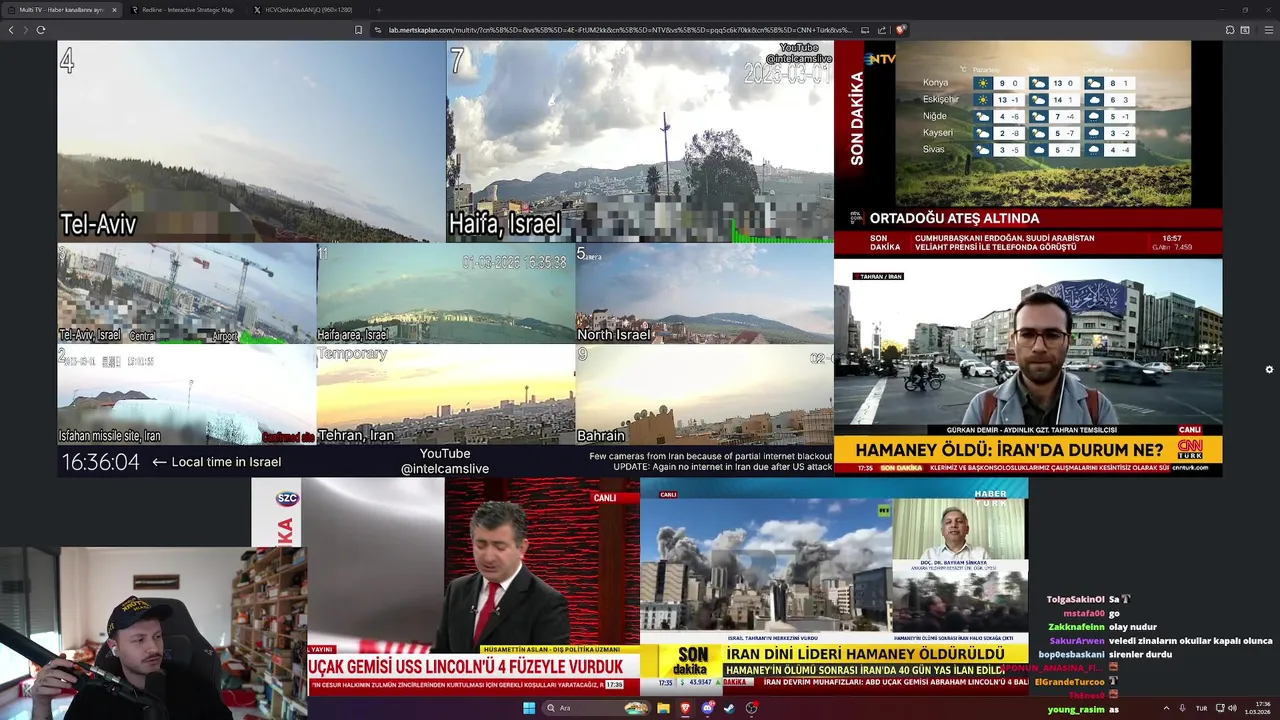Switch to the Multi TV tab
1280x720 pixels.
tap(62, 10)
